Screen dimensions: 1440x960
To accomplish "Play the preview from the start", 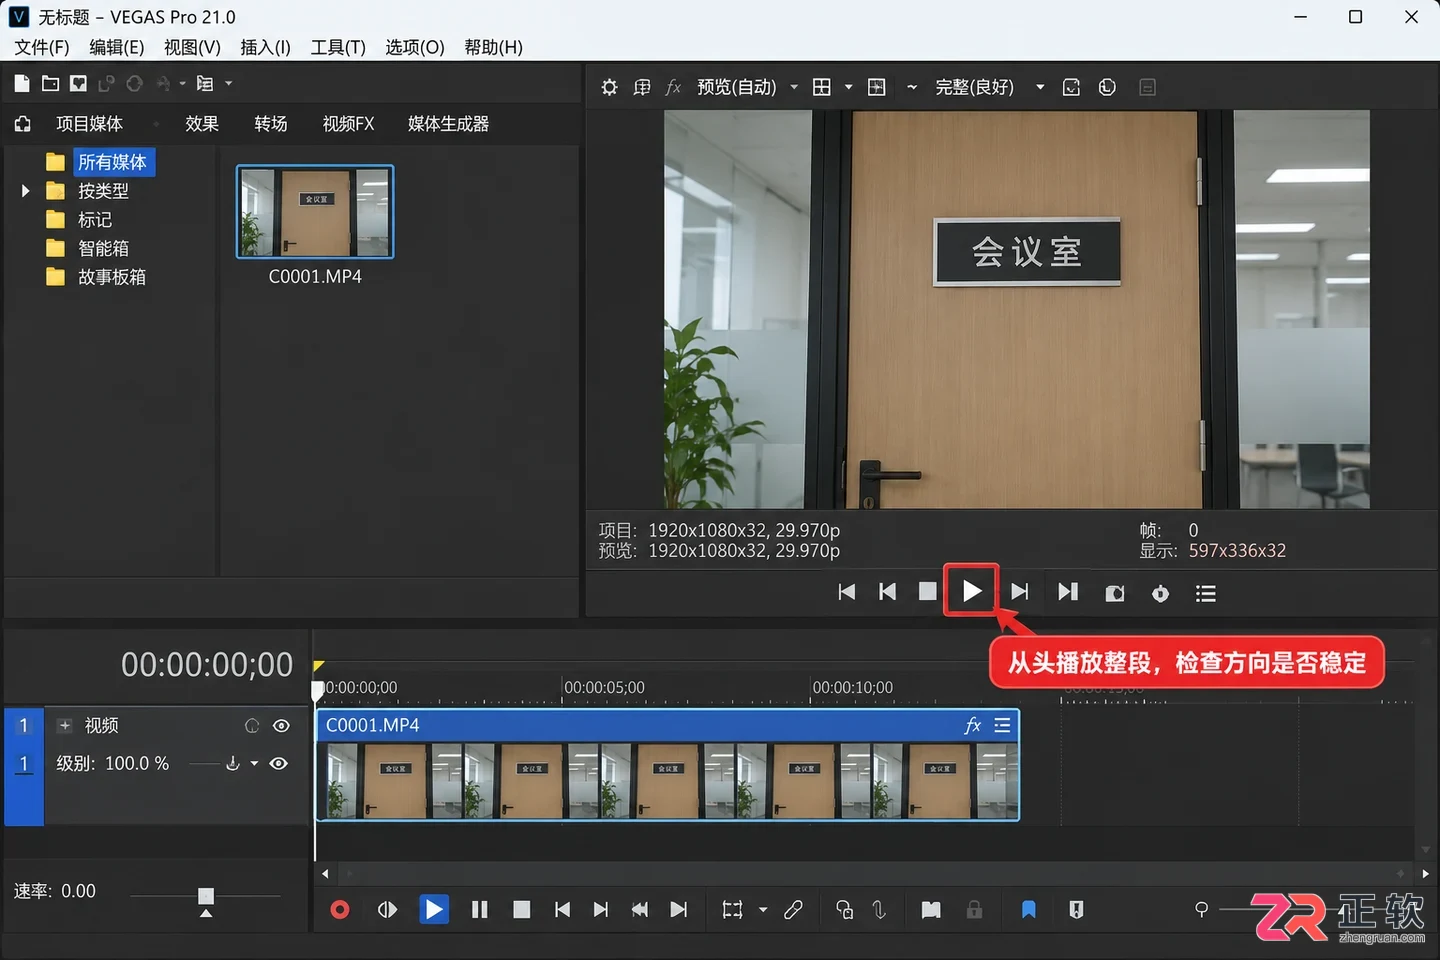I will click(x=971, y=592).
